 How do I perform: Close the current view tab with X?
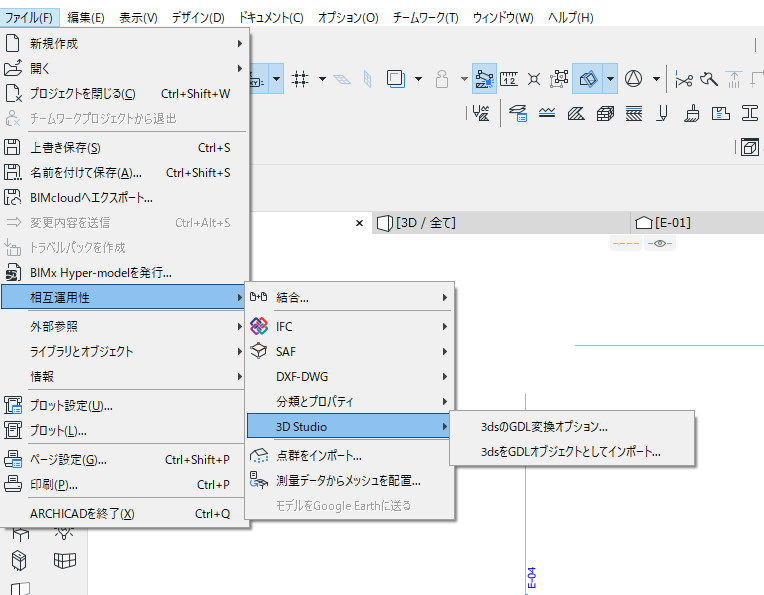tap(360, 223)
